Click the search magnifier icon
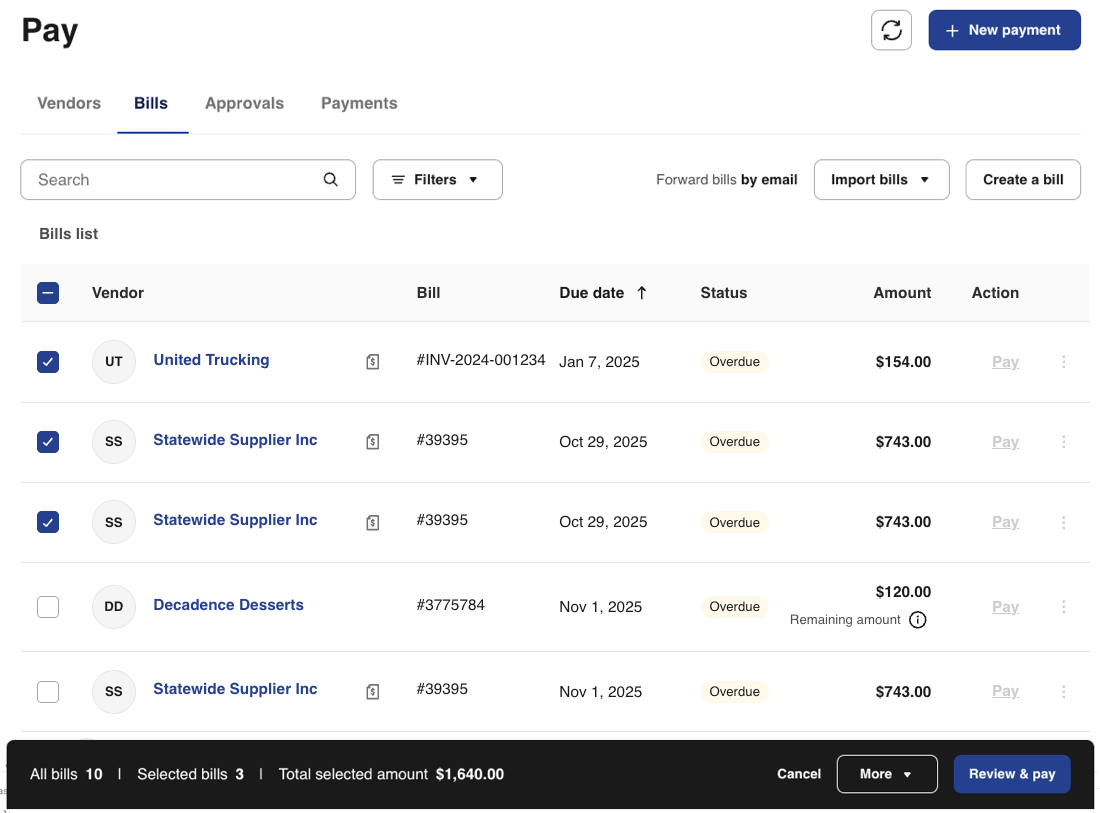The image size is (1100, 813). [331, 180]
